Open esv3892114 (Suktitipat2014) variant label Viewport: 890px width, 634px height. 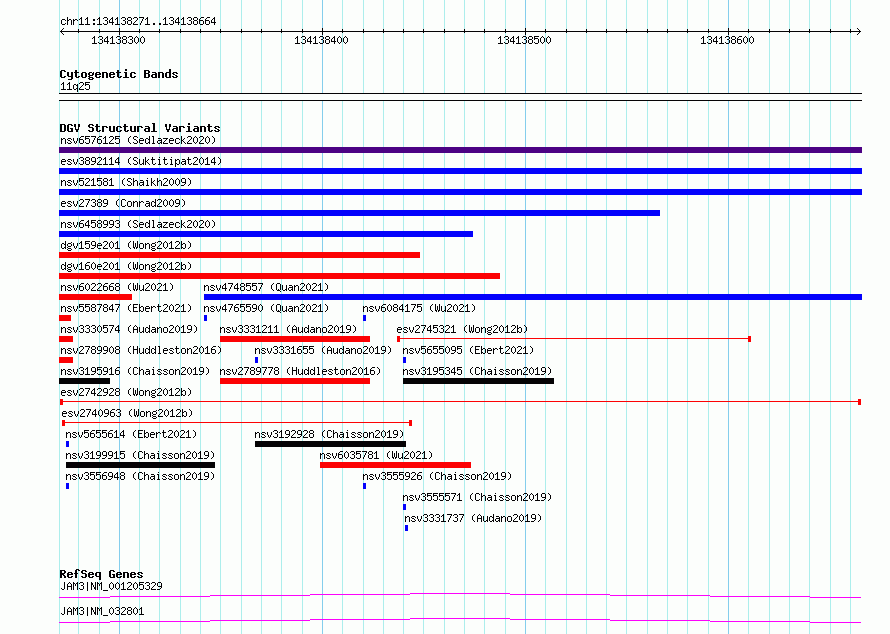click(141, 161)
